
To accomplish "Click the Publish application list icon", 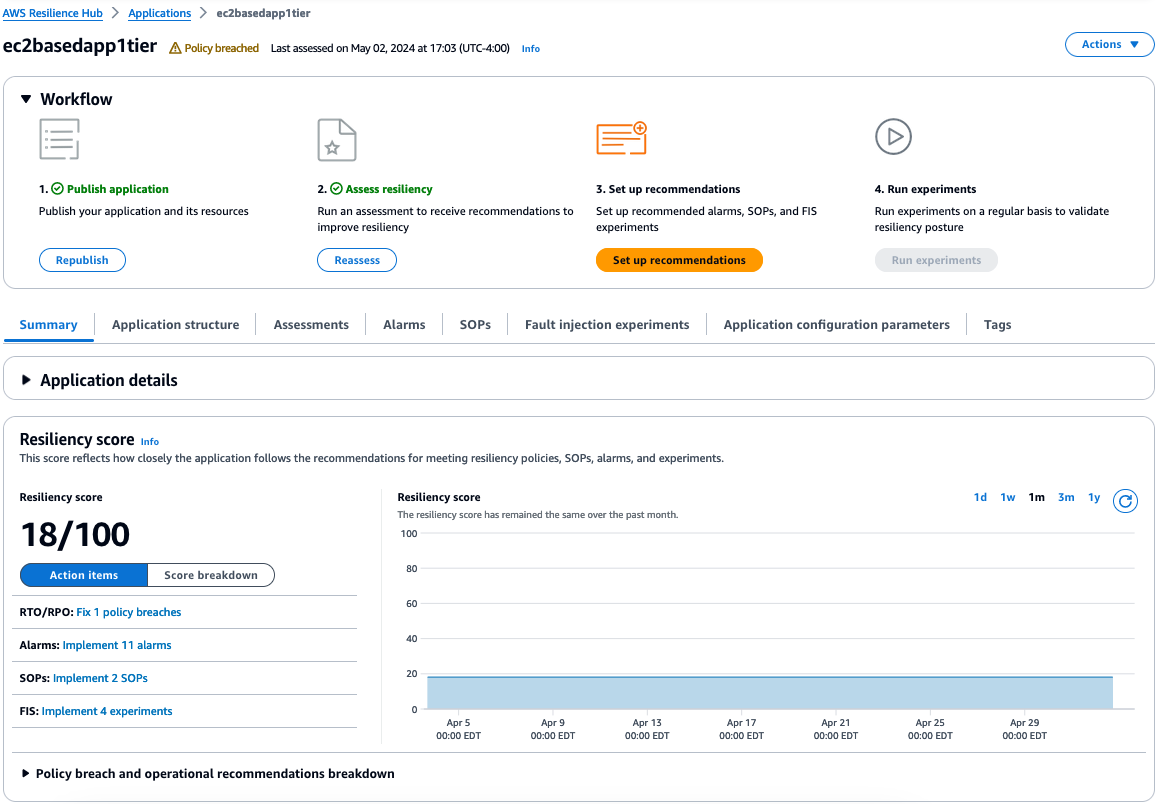I will coord(59,139).
